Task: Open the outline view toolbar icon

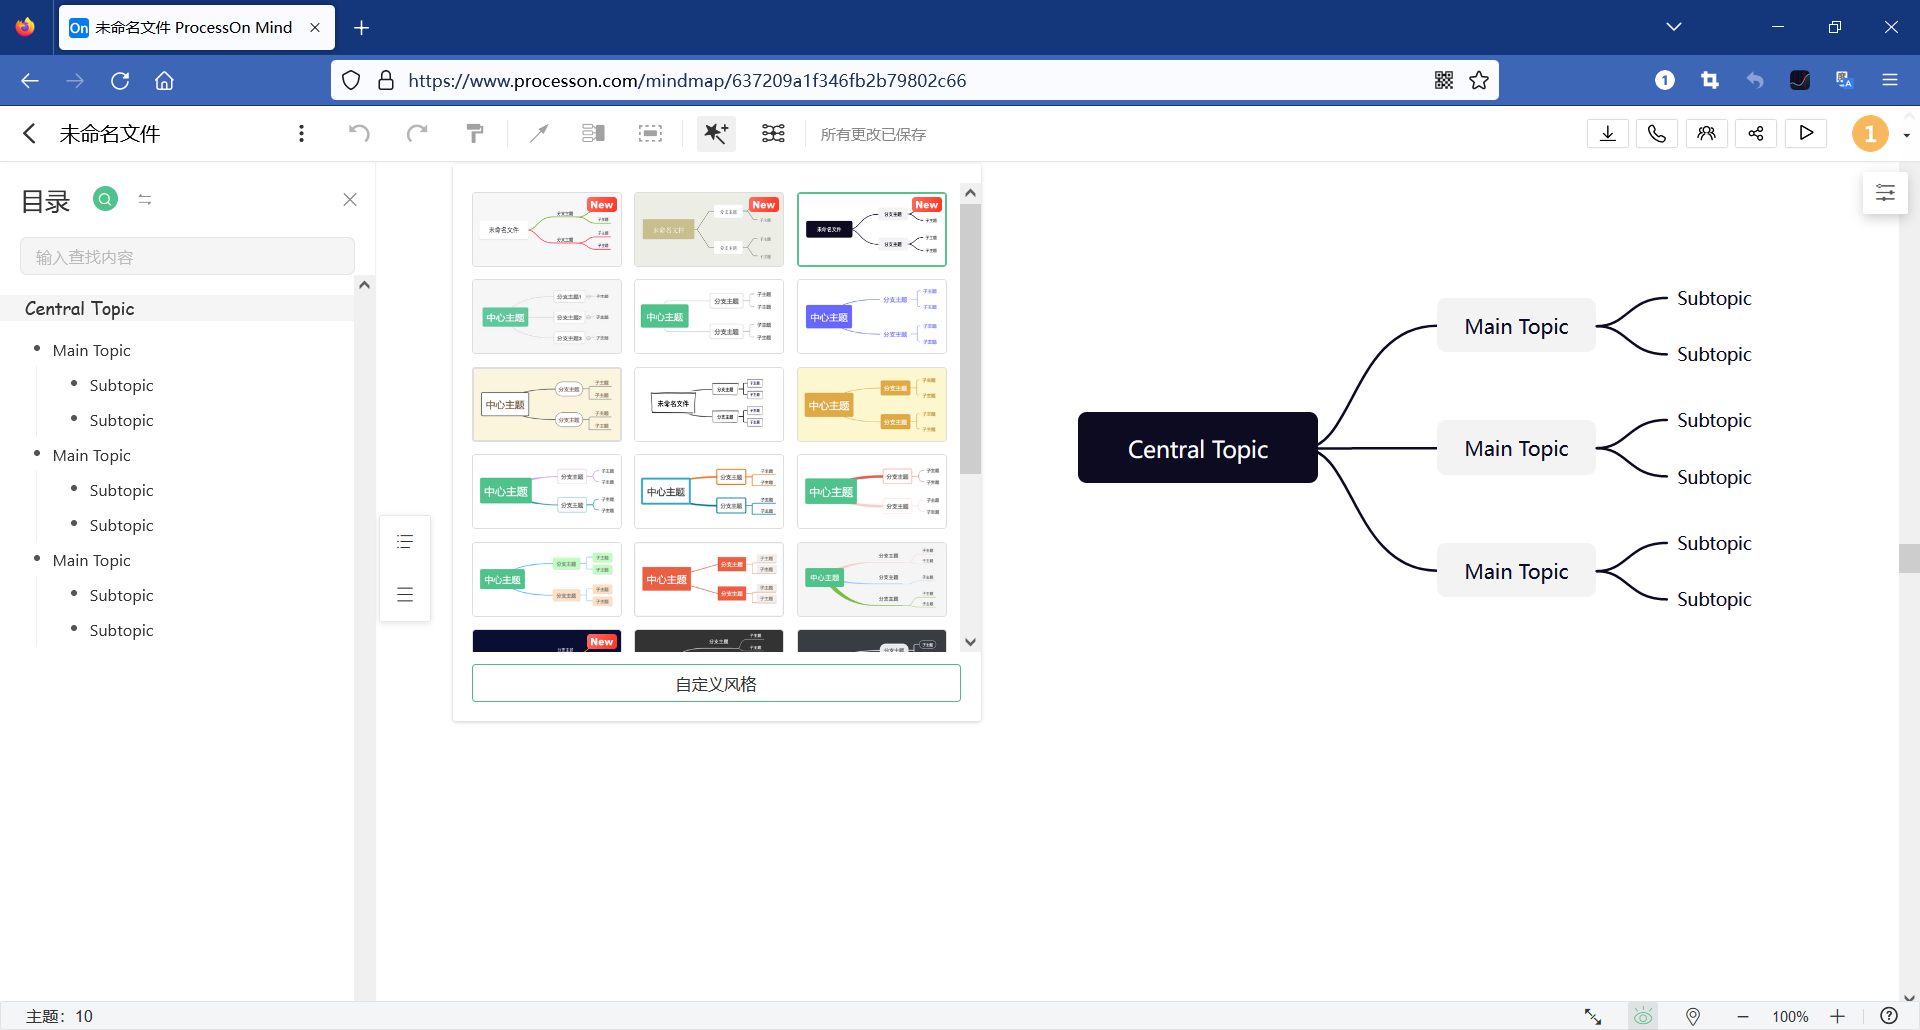Action: (594, 133)
